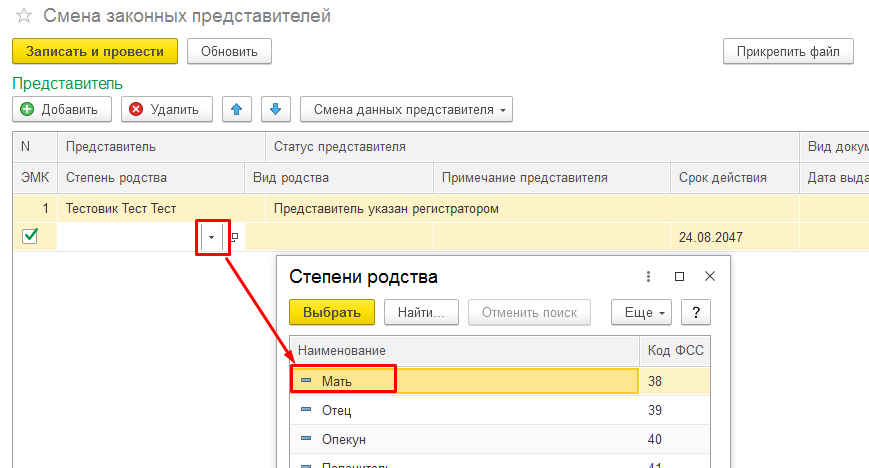The width and height of the screenshot is (869, 468).
Task: Expand the Степень родства dropdown arrow
Action: 211,237
